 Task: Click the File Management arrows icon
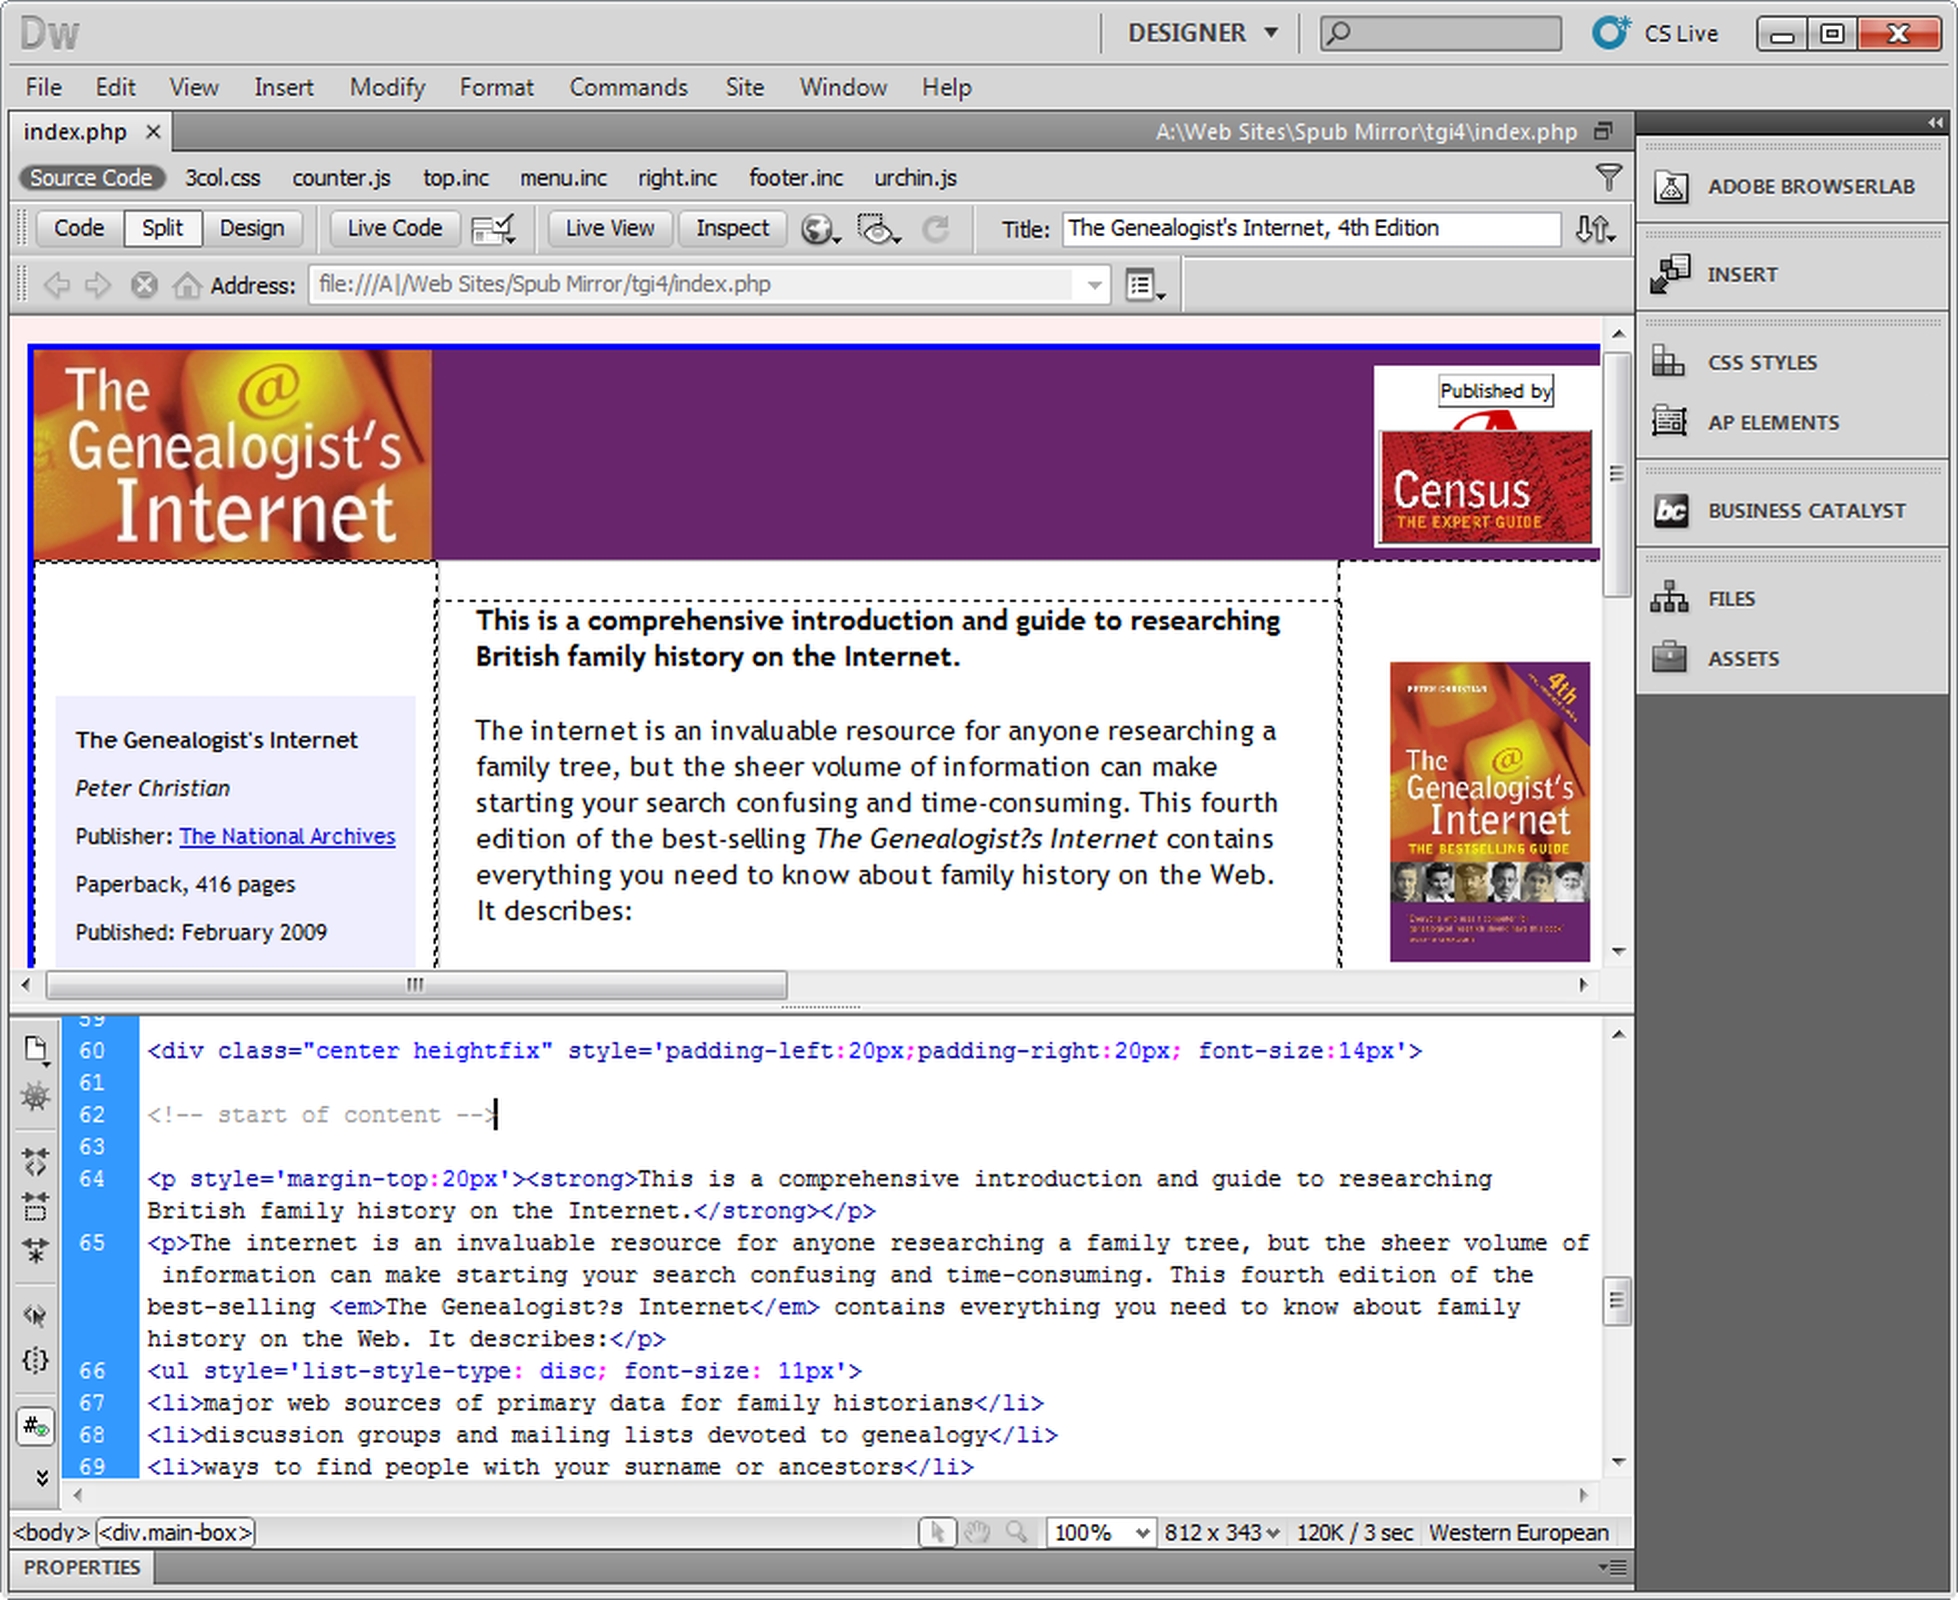1594,229
